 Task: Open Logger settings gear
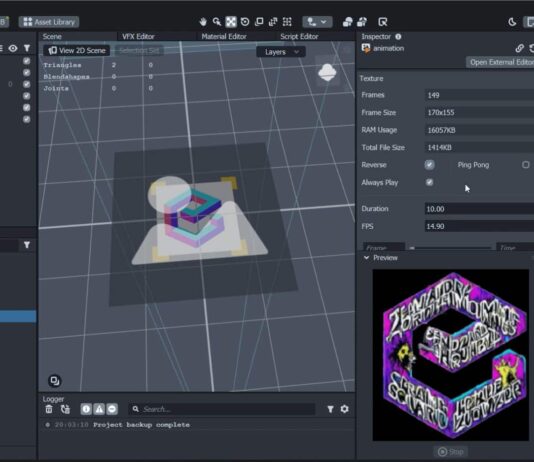[x=345, y=409]
